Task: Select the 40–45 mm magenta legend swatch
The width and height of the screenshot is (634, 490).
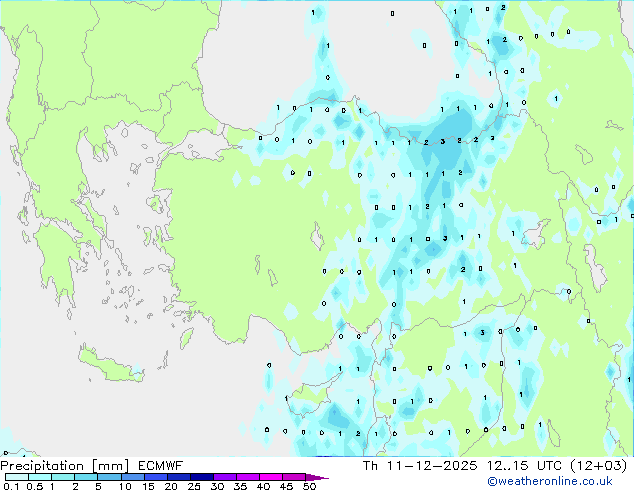Action: click(x=271, y=477)
